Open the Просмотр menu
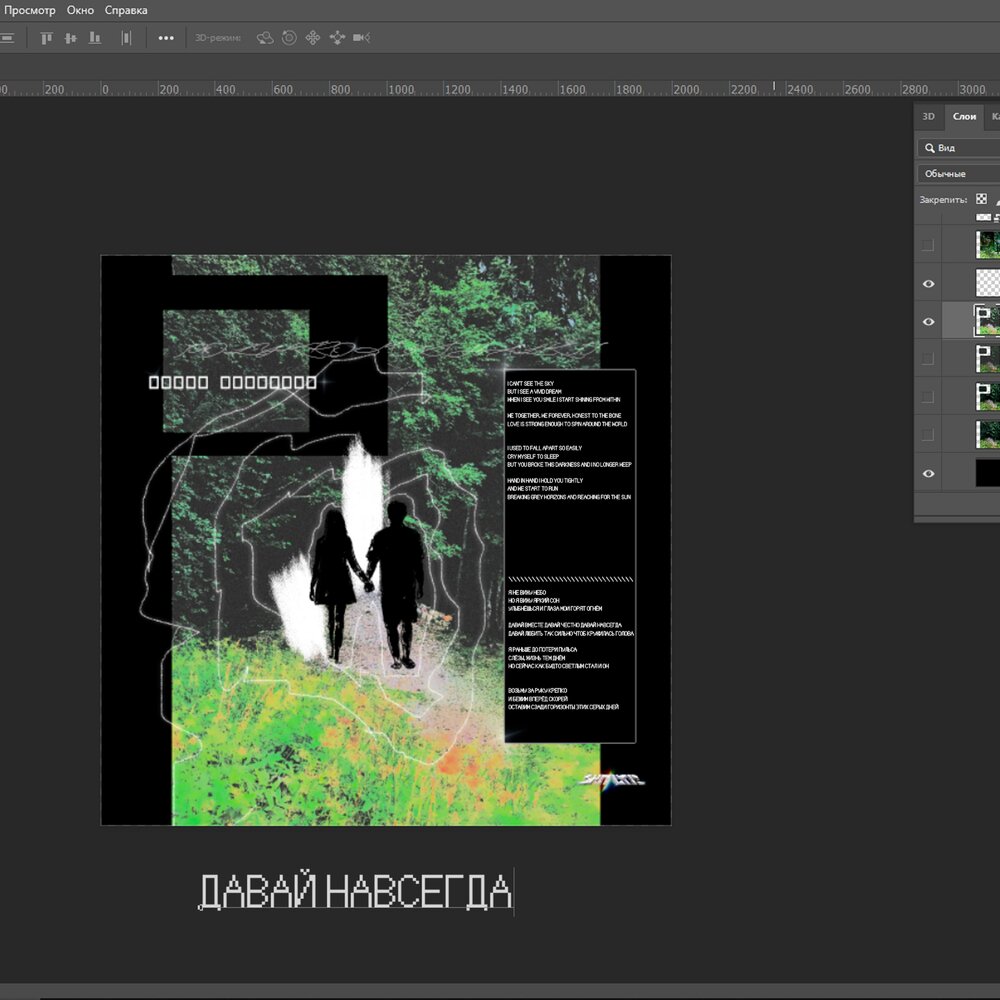This screenshot has width=1000, height=1000. pos(29,10)
